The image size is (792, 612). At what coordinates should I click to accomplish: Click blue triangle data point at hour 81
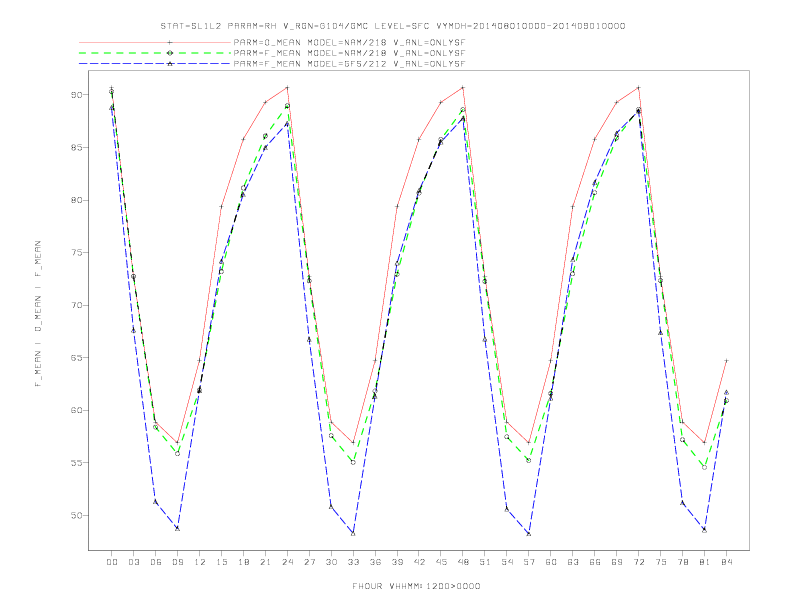click(705, 530)
